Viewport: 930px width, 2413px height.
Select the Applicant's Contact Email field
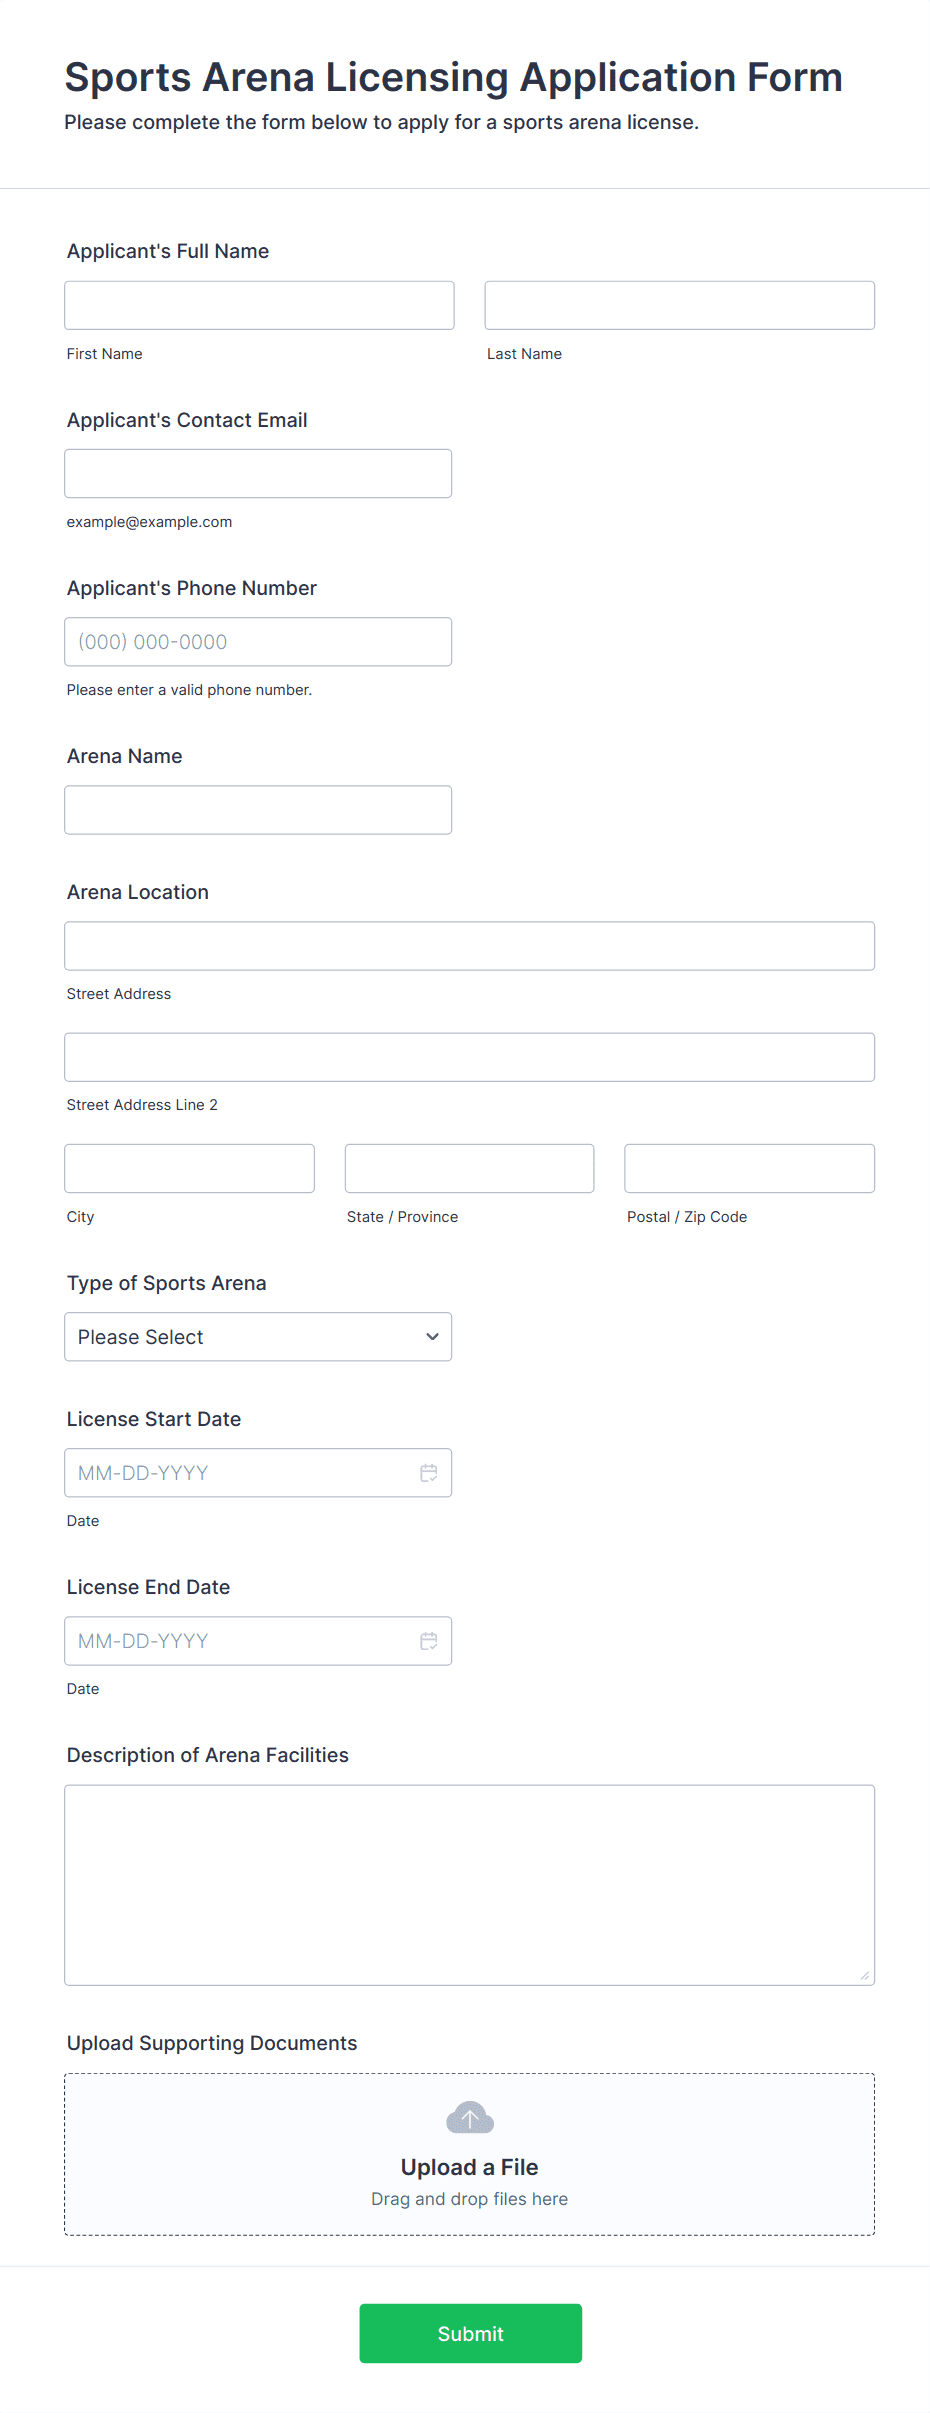257,473
